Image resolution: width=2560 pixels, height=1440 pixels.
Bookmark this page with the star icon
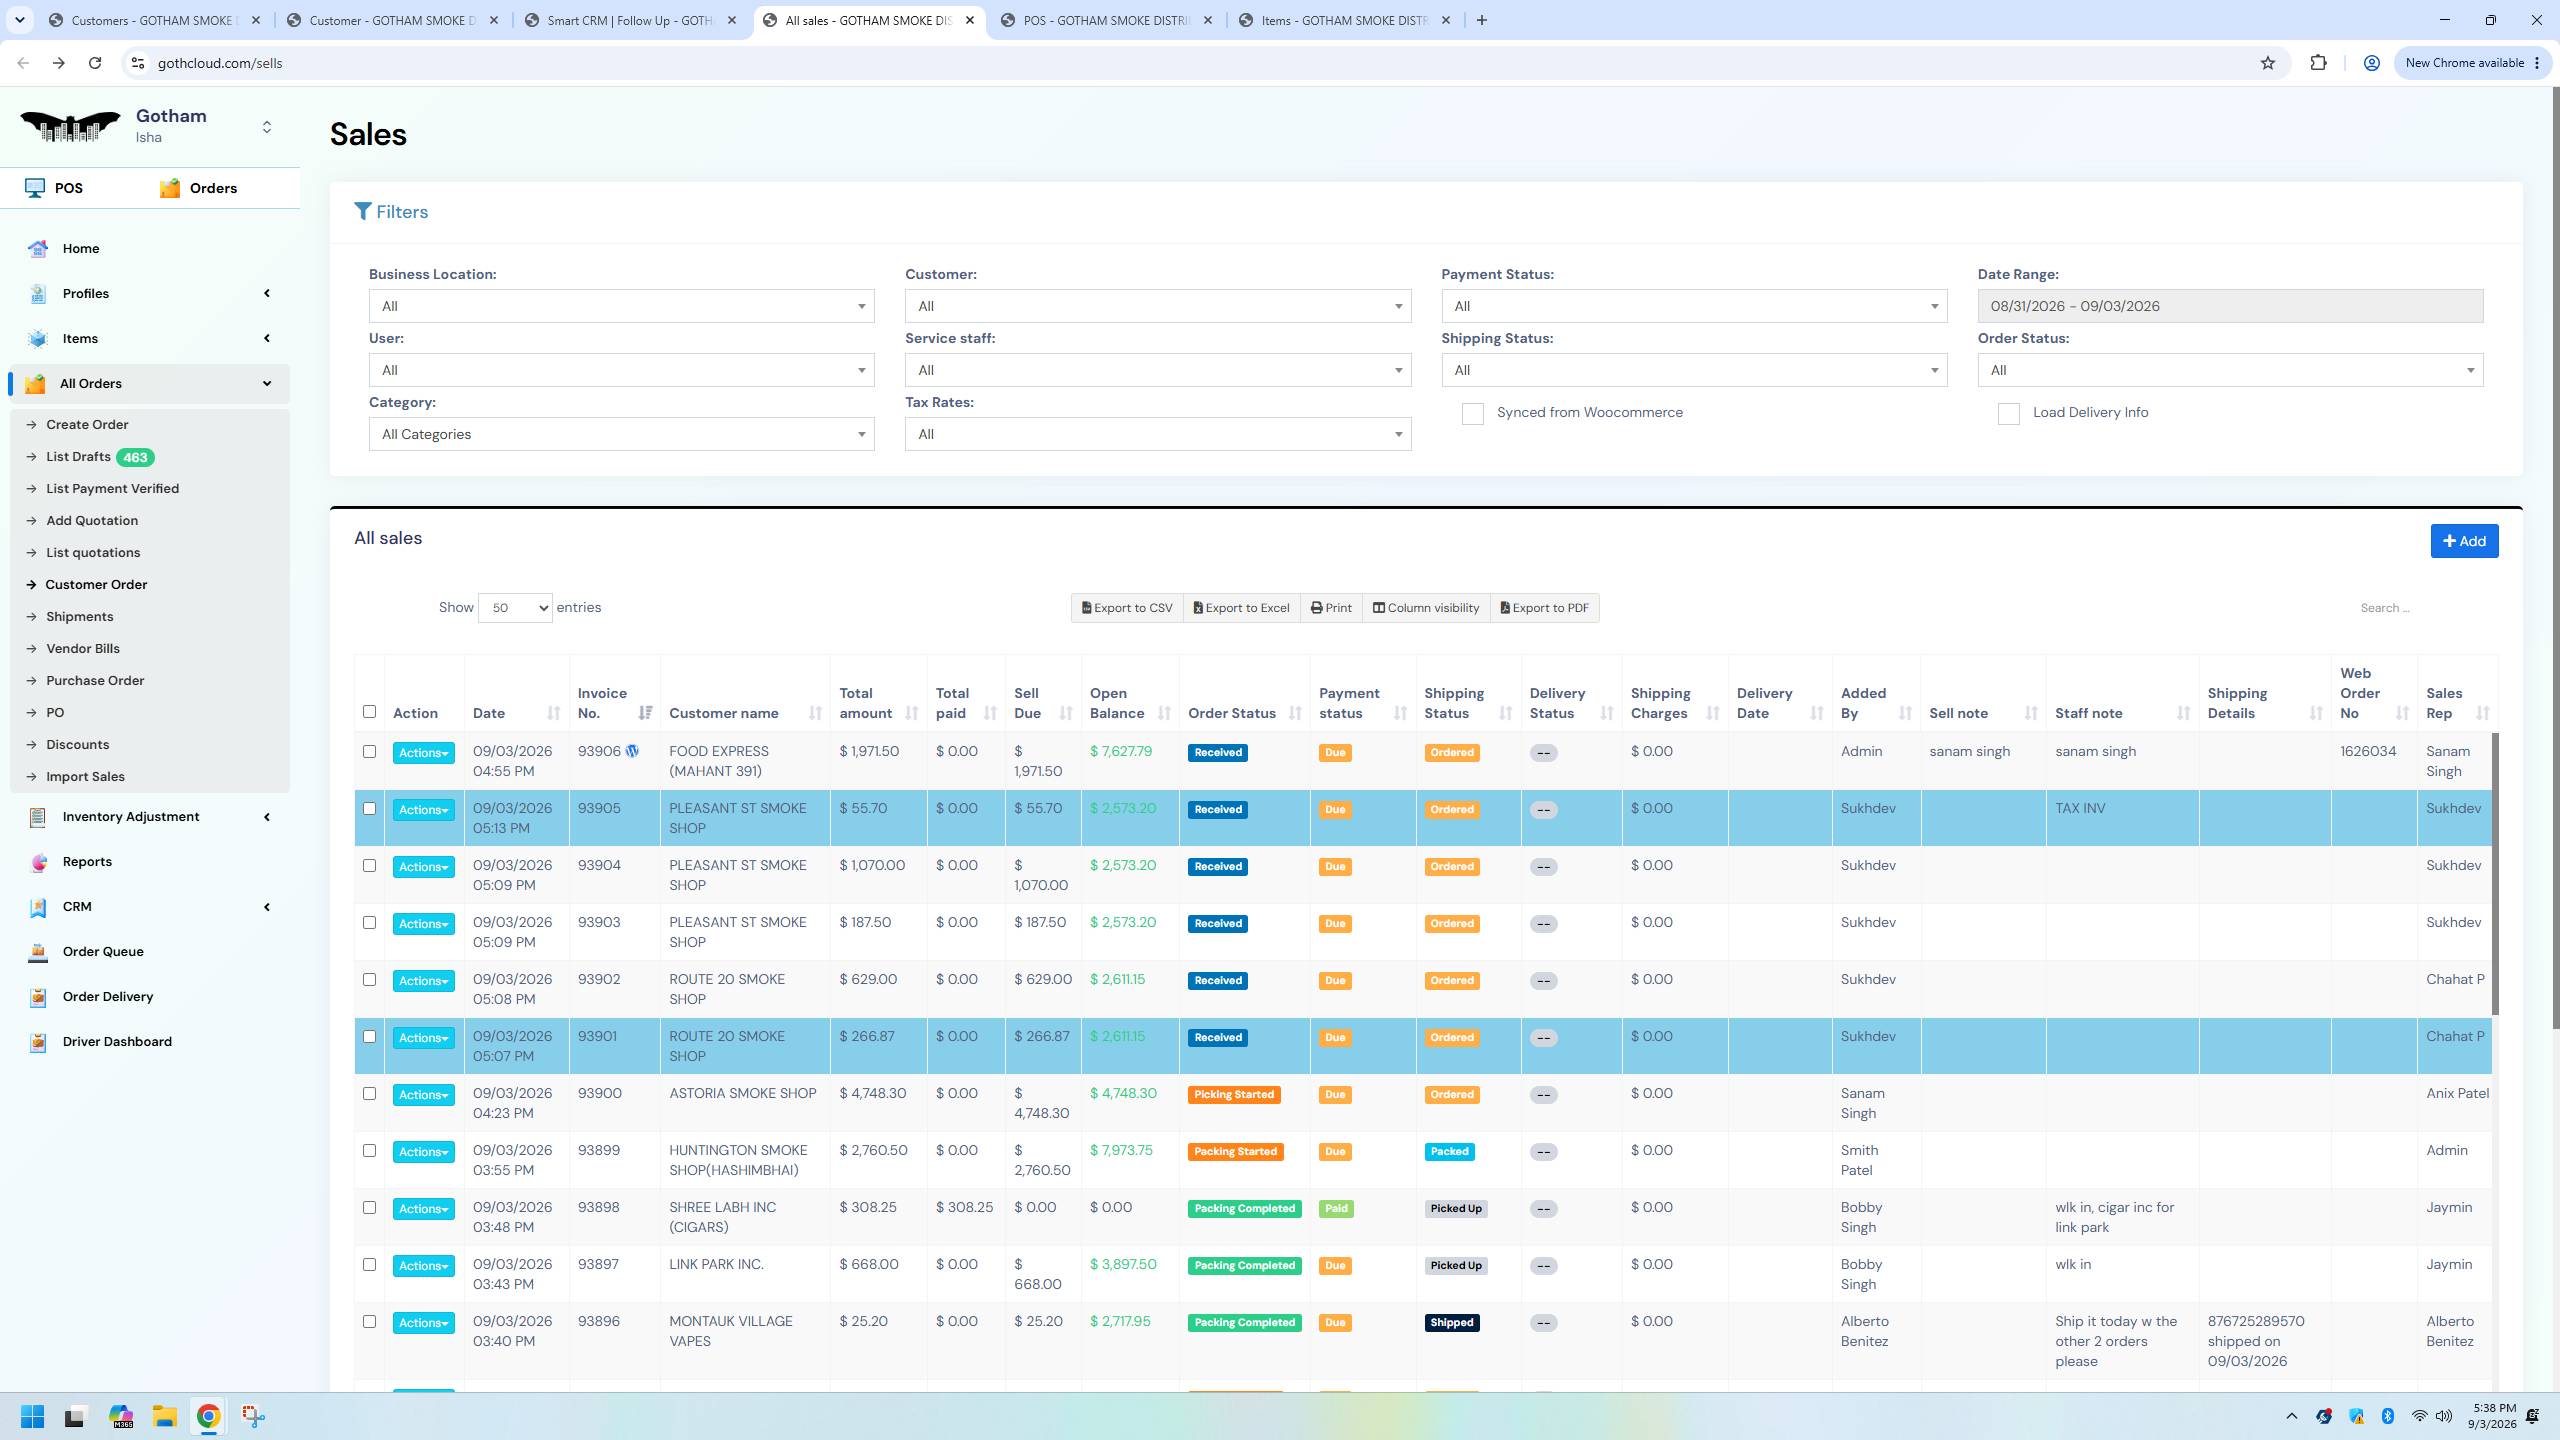(2267, 63)
